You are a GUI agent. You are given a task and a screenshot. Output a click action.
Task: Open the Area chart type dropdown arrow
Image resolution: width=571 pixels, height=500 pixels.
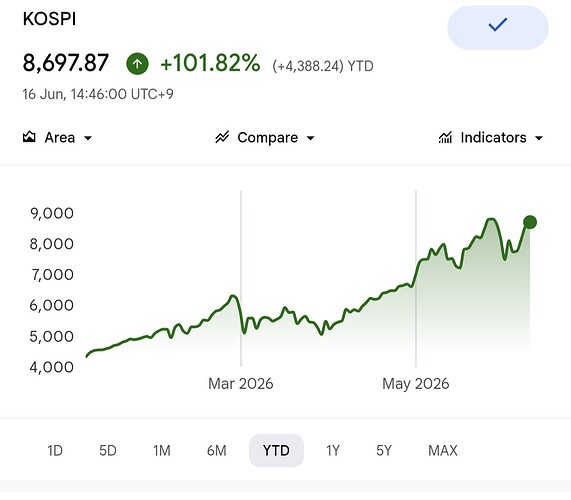tap(88, 138)
